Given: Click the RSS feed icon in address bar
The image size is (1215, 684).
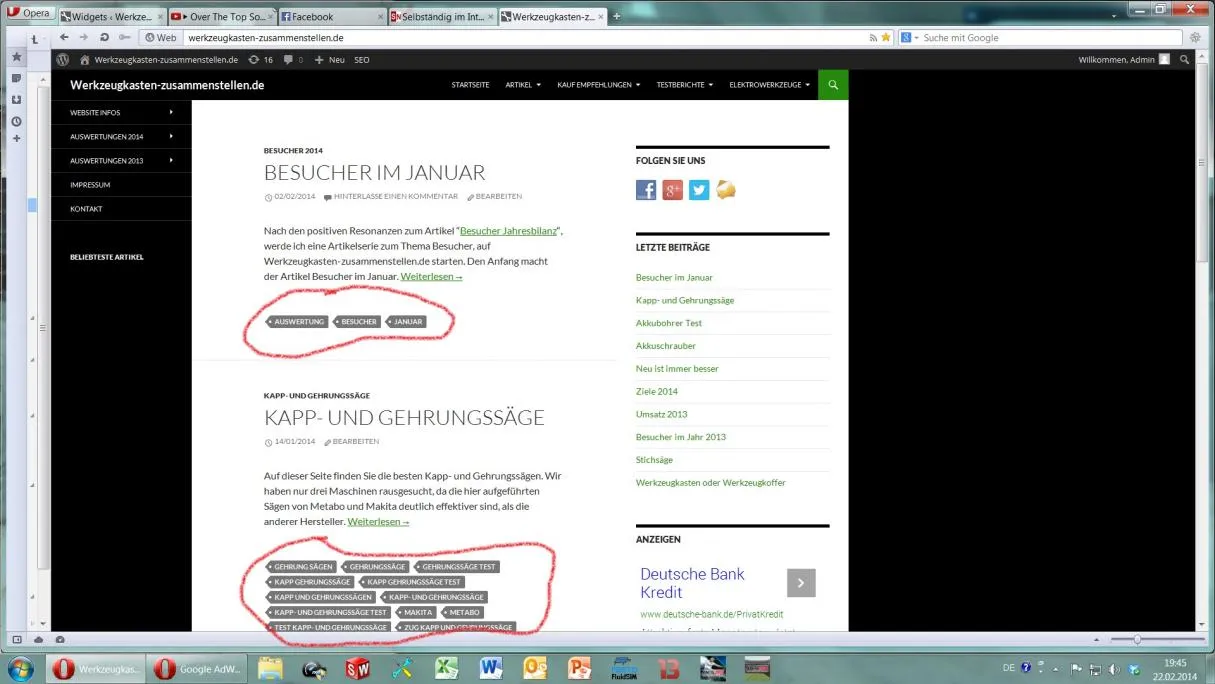Looking at the screenshot, I should pos(873,38).
